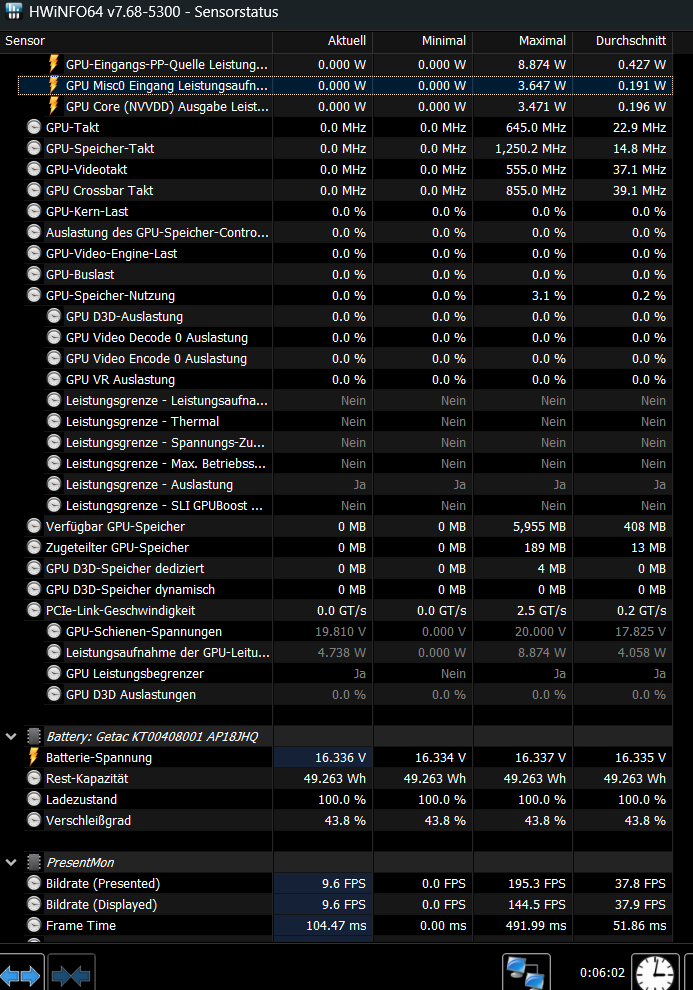Collapse the PresentMon section chevron
Image resolution: width=693 pixels, height=990 pixels.
pyautogui.click(x=10, y=862)
